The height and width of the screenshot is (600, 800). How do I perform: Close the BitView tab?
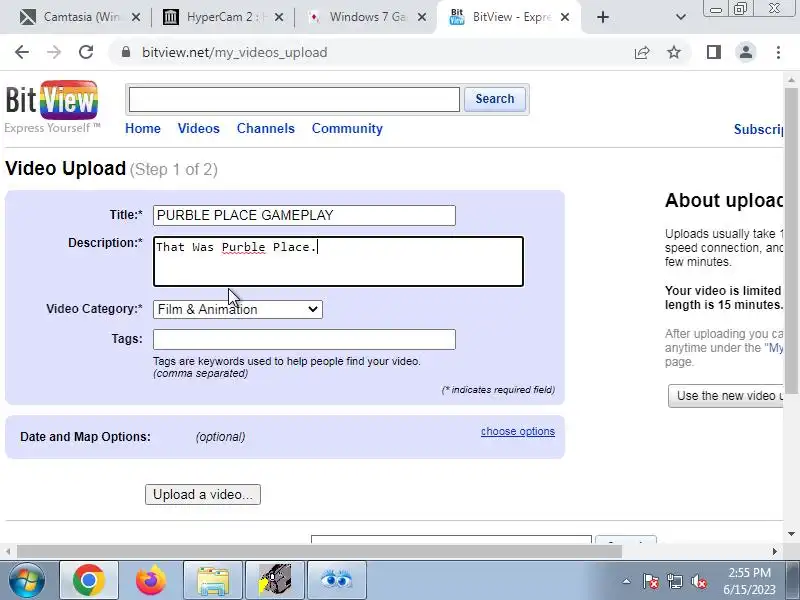(565, 17)
